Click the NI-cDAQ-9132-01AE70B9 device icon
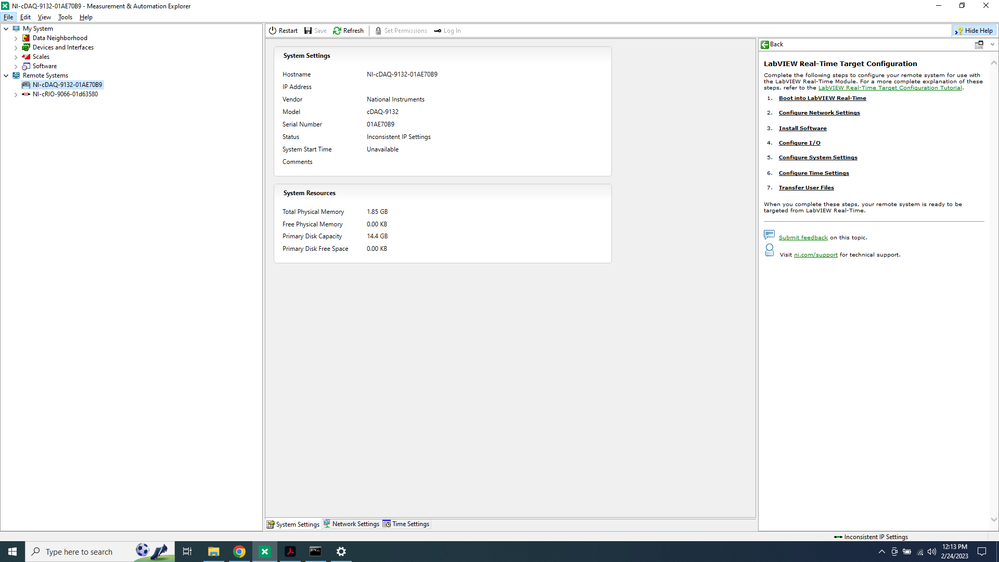The width and height of the screenshot is (999, 562). point(26,85)
